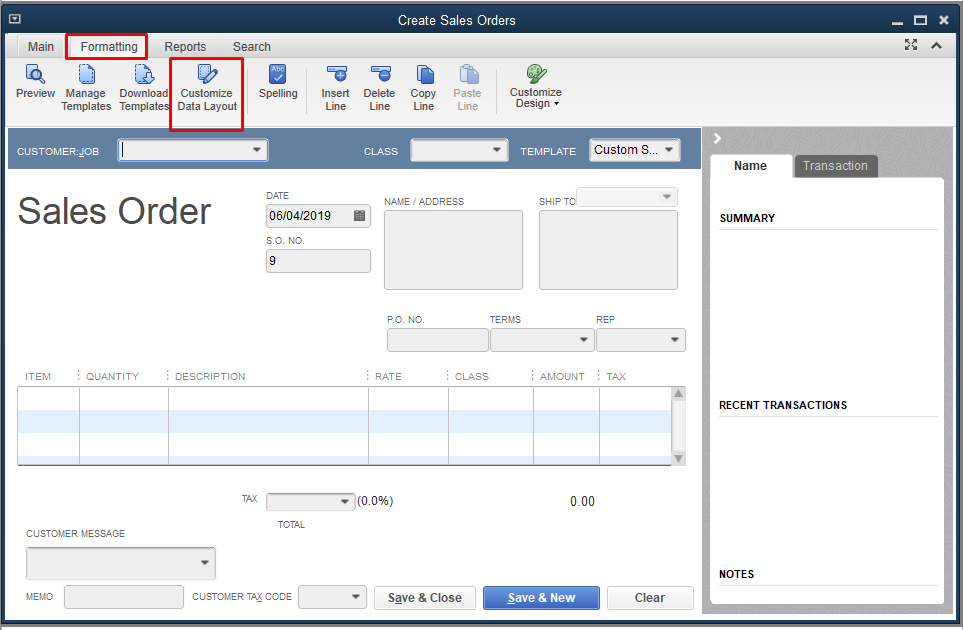Open the Template dropdown
This screenshot has height=630, width=963.
click(669, 150)
